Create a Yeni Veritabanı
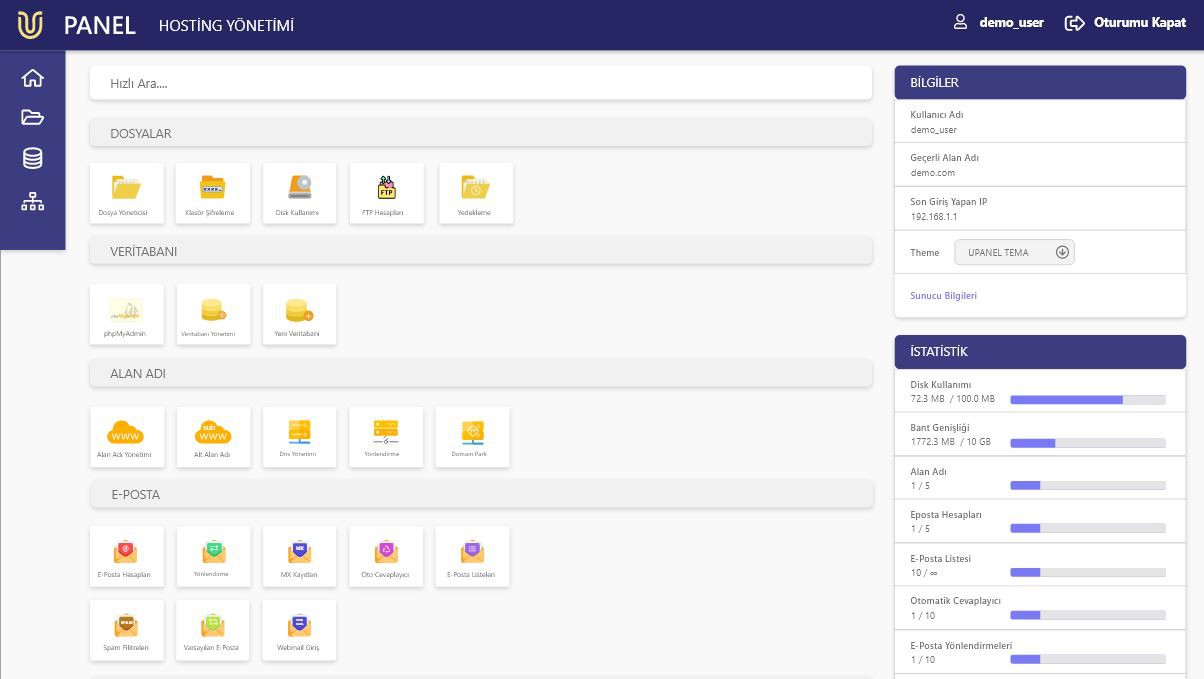 tap(299, 313)
